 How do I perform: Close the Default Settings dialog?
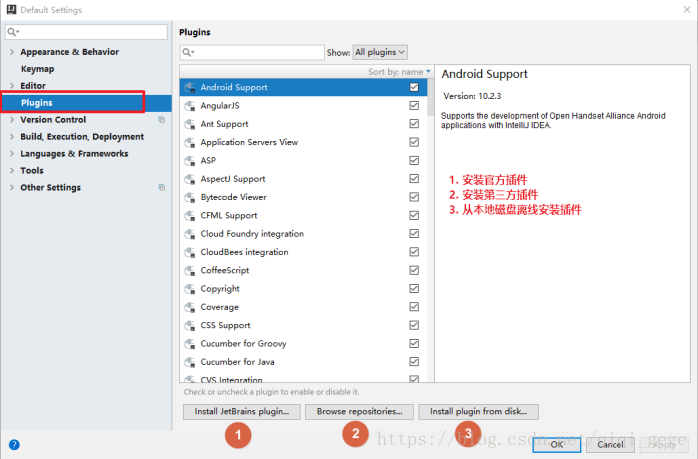click(x=687, y=9)
